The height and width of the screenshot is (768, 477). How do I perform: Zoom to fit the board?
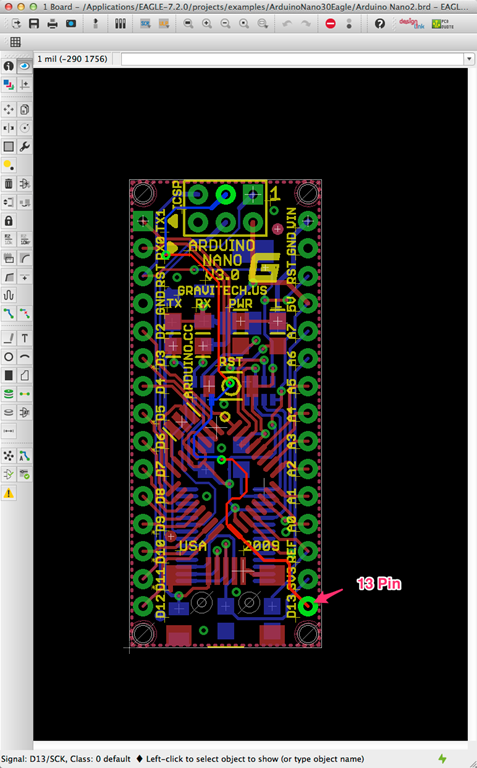[188, 24]
